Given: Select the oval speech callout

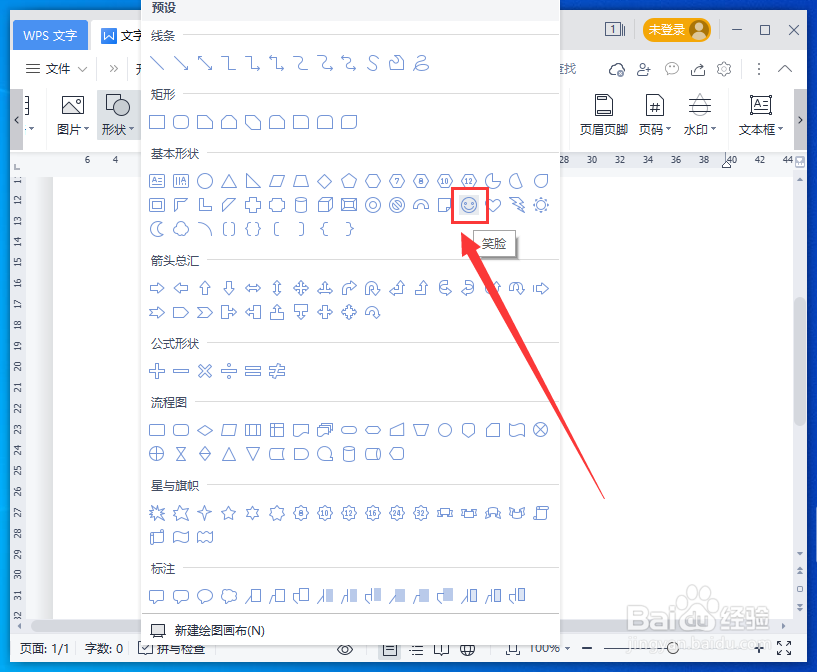Looking at the screenshot, I should tap(205, 596).
